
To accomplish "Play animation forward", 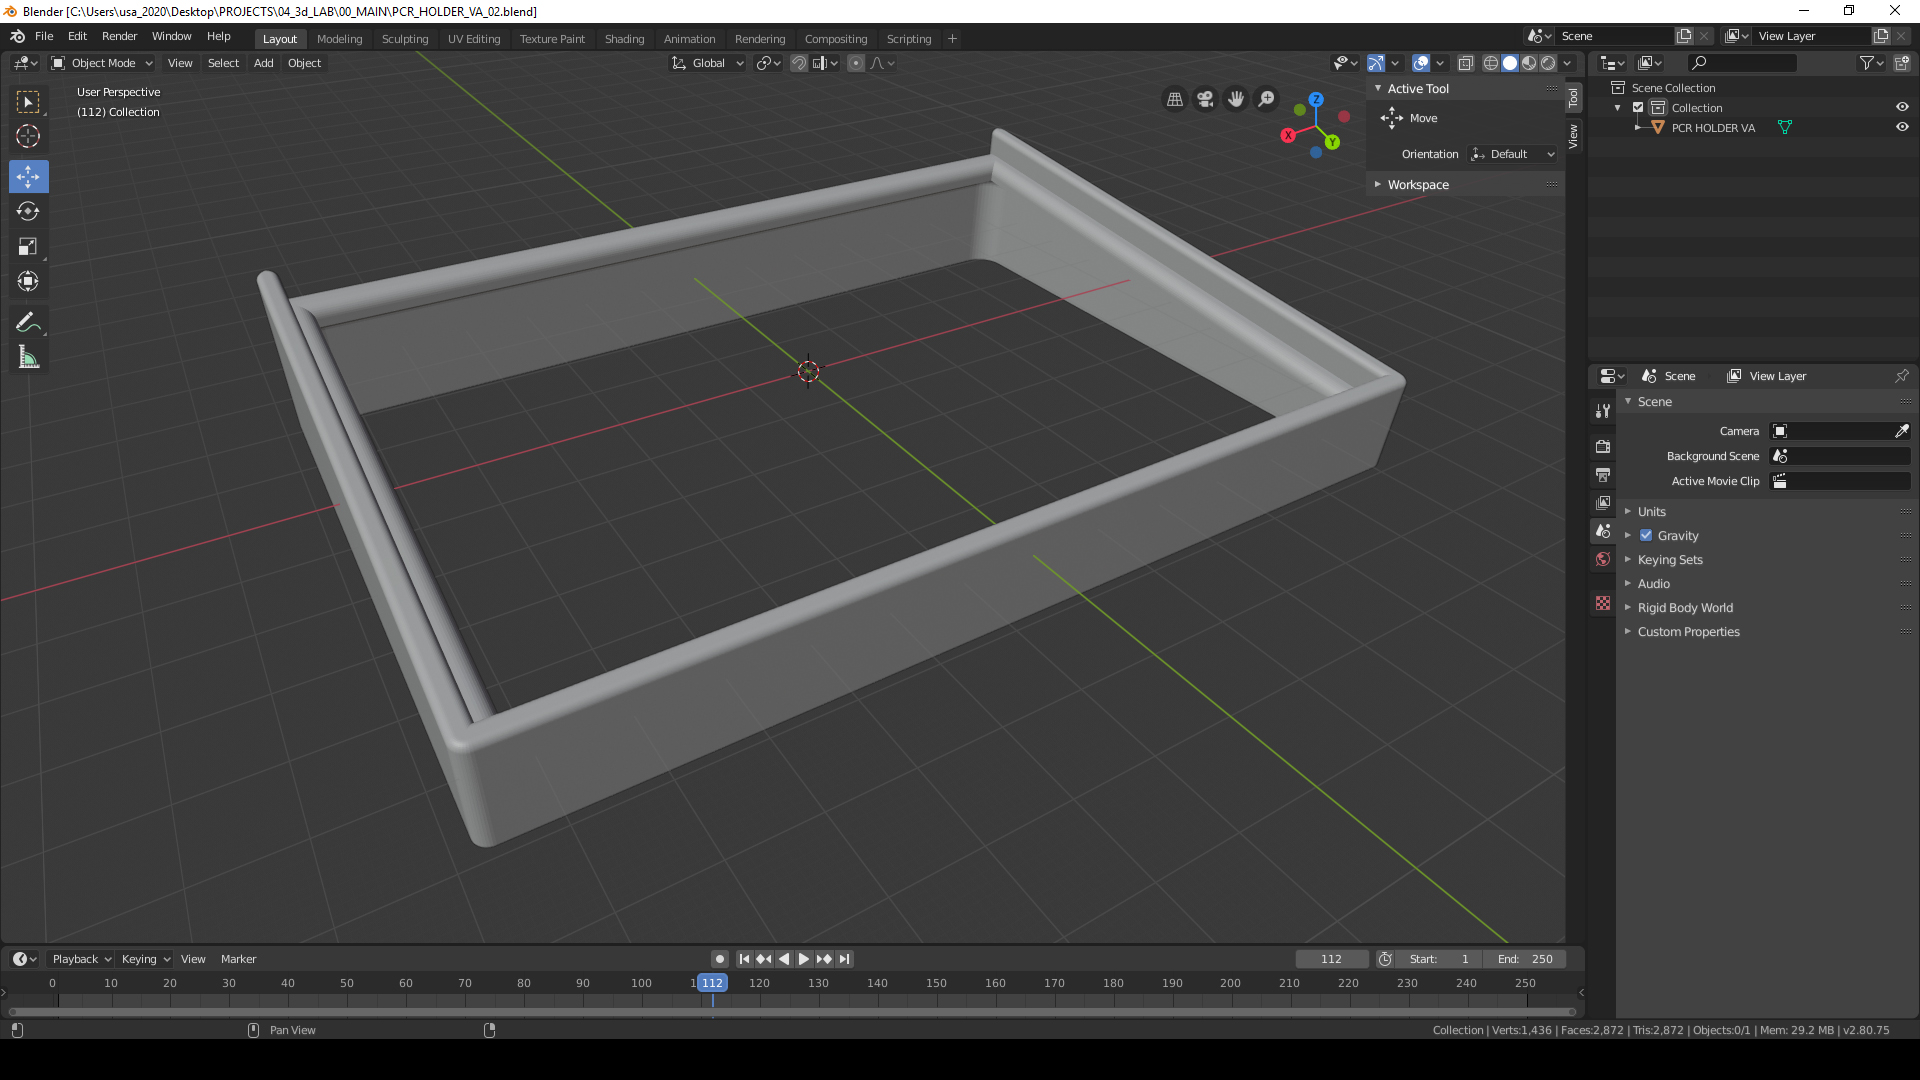I will [803, 959].
